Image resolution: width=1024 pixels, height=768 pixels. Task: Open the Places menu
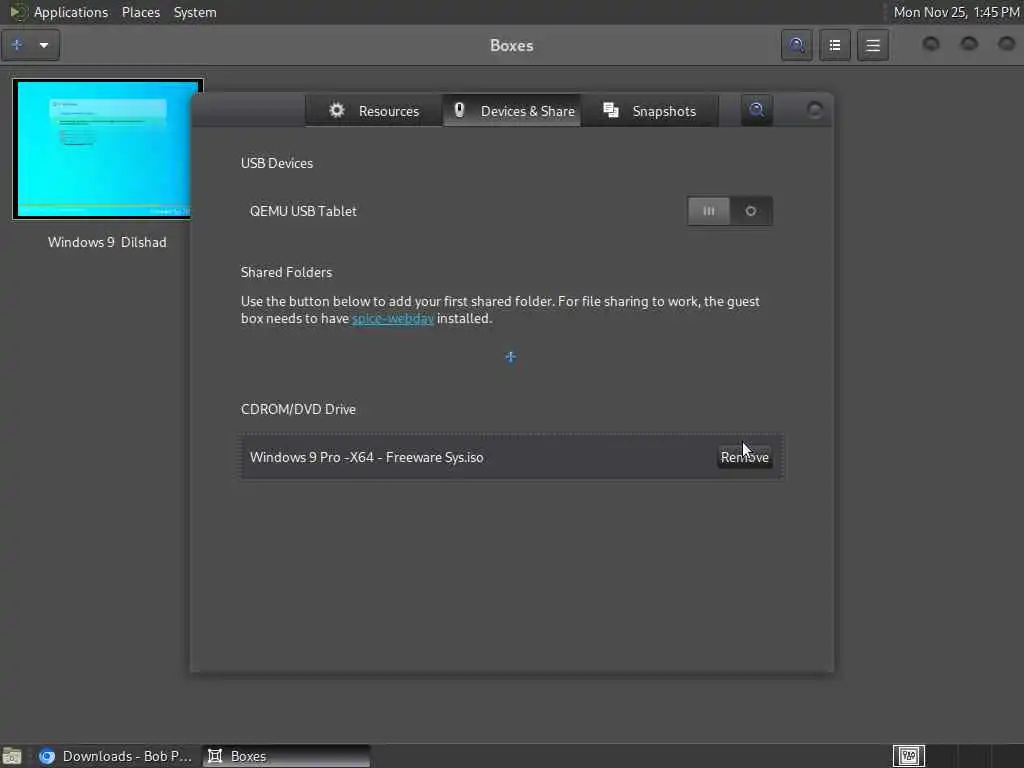point(141,12)
